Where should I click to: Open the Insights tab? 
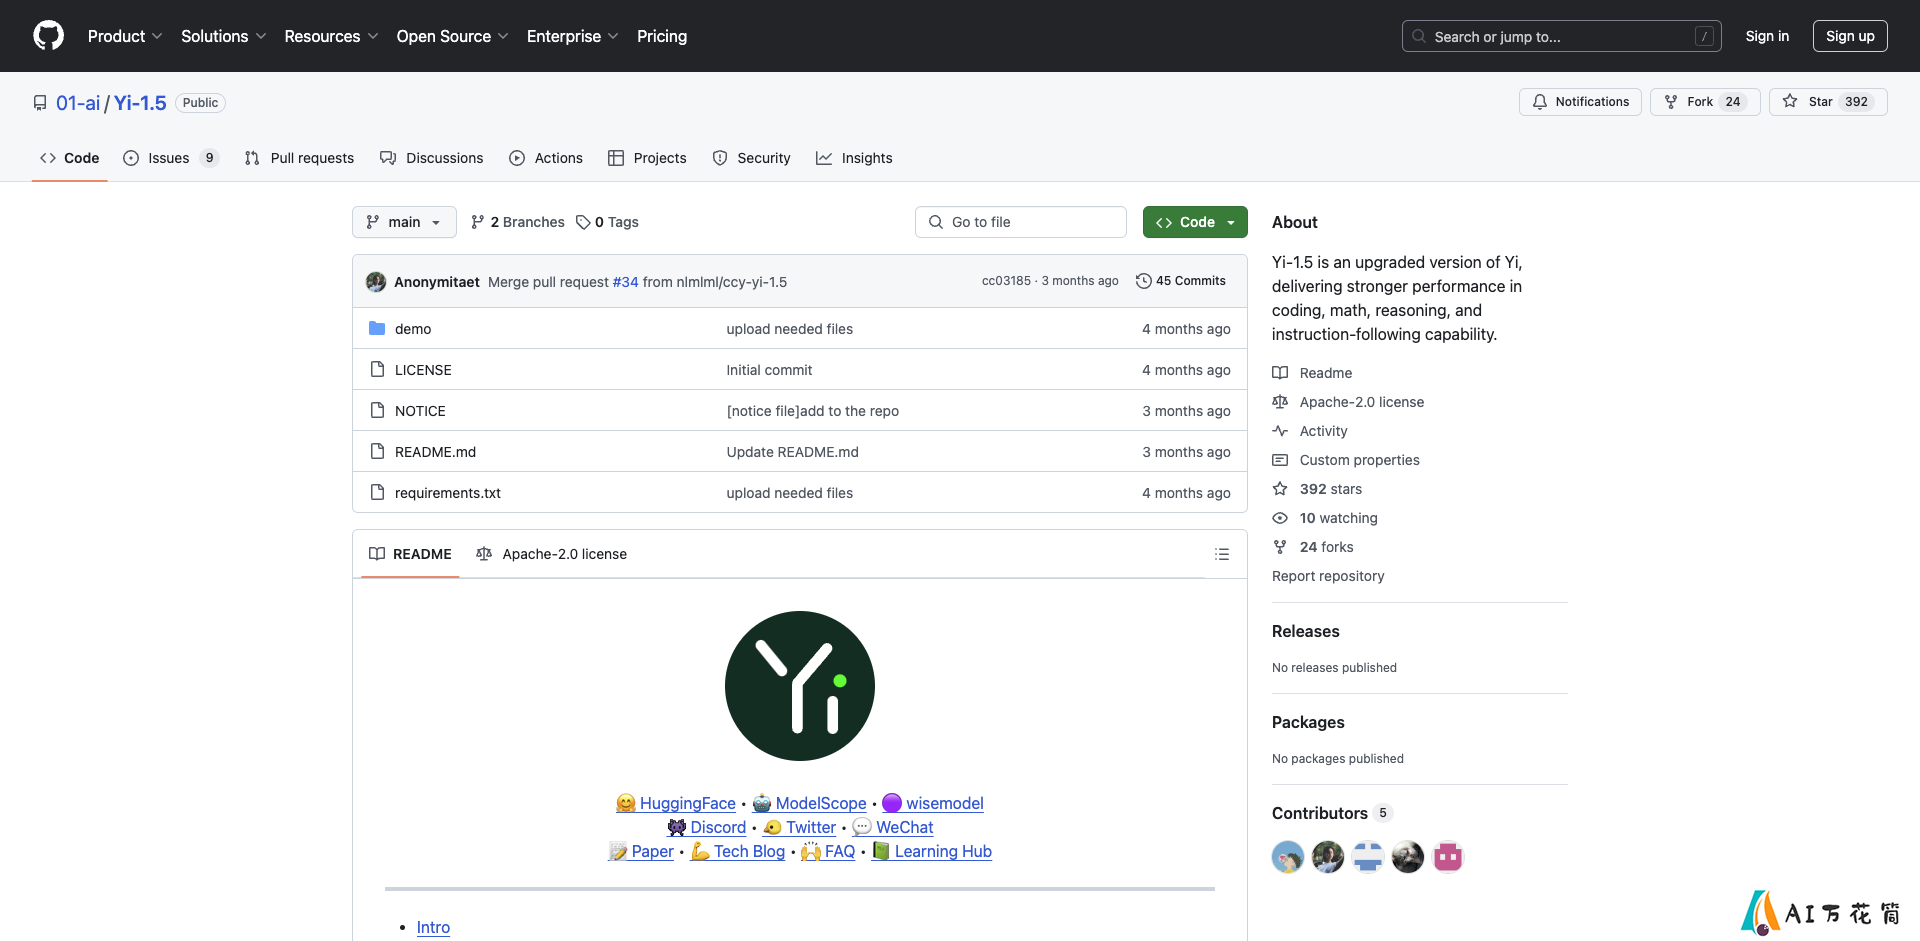(x=854, y=158)
